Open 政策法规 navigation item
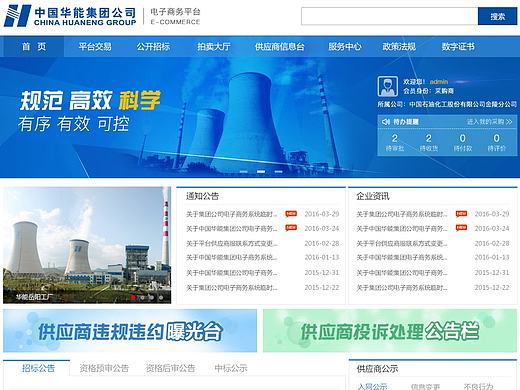The height and width of the screenshot is (390, 520). tap(399, 46)
